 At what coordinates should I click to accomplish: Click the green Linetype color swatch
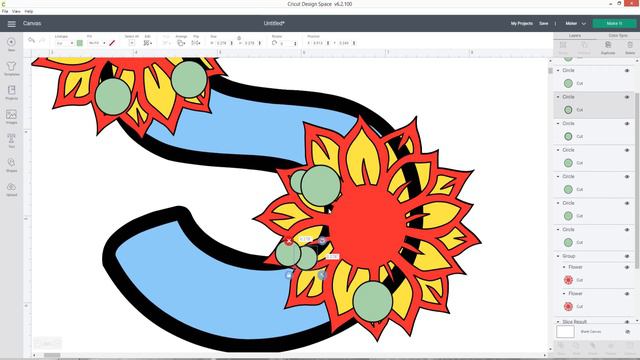[80, 43]
